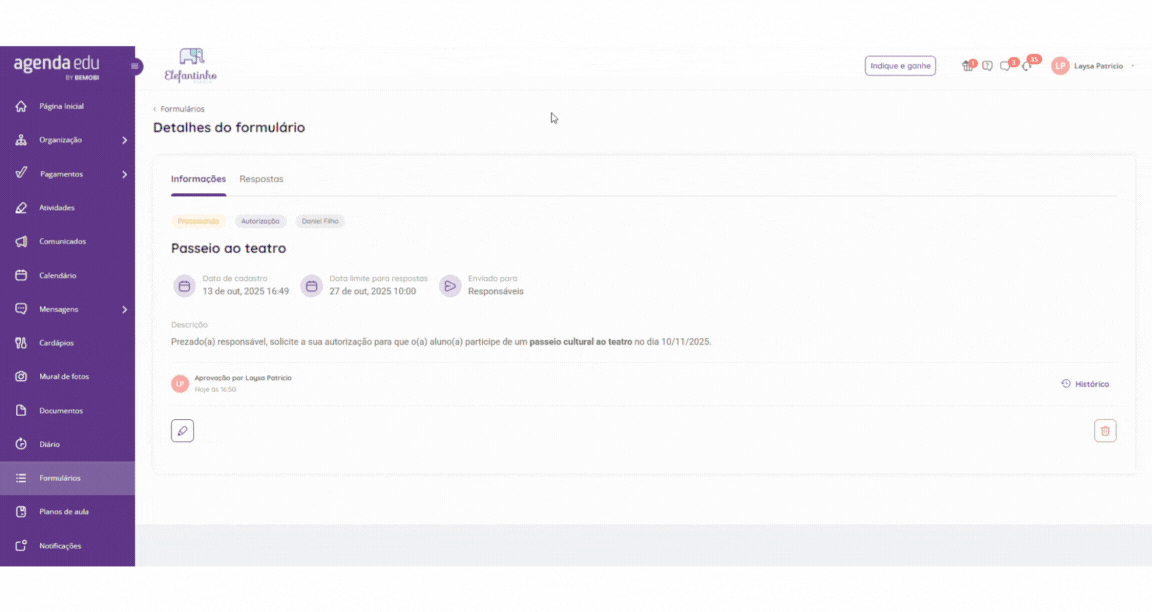Click the Passeio ao teatro title
The height and width of the screenshot is (612, 1152).
(x=228, y=248)
